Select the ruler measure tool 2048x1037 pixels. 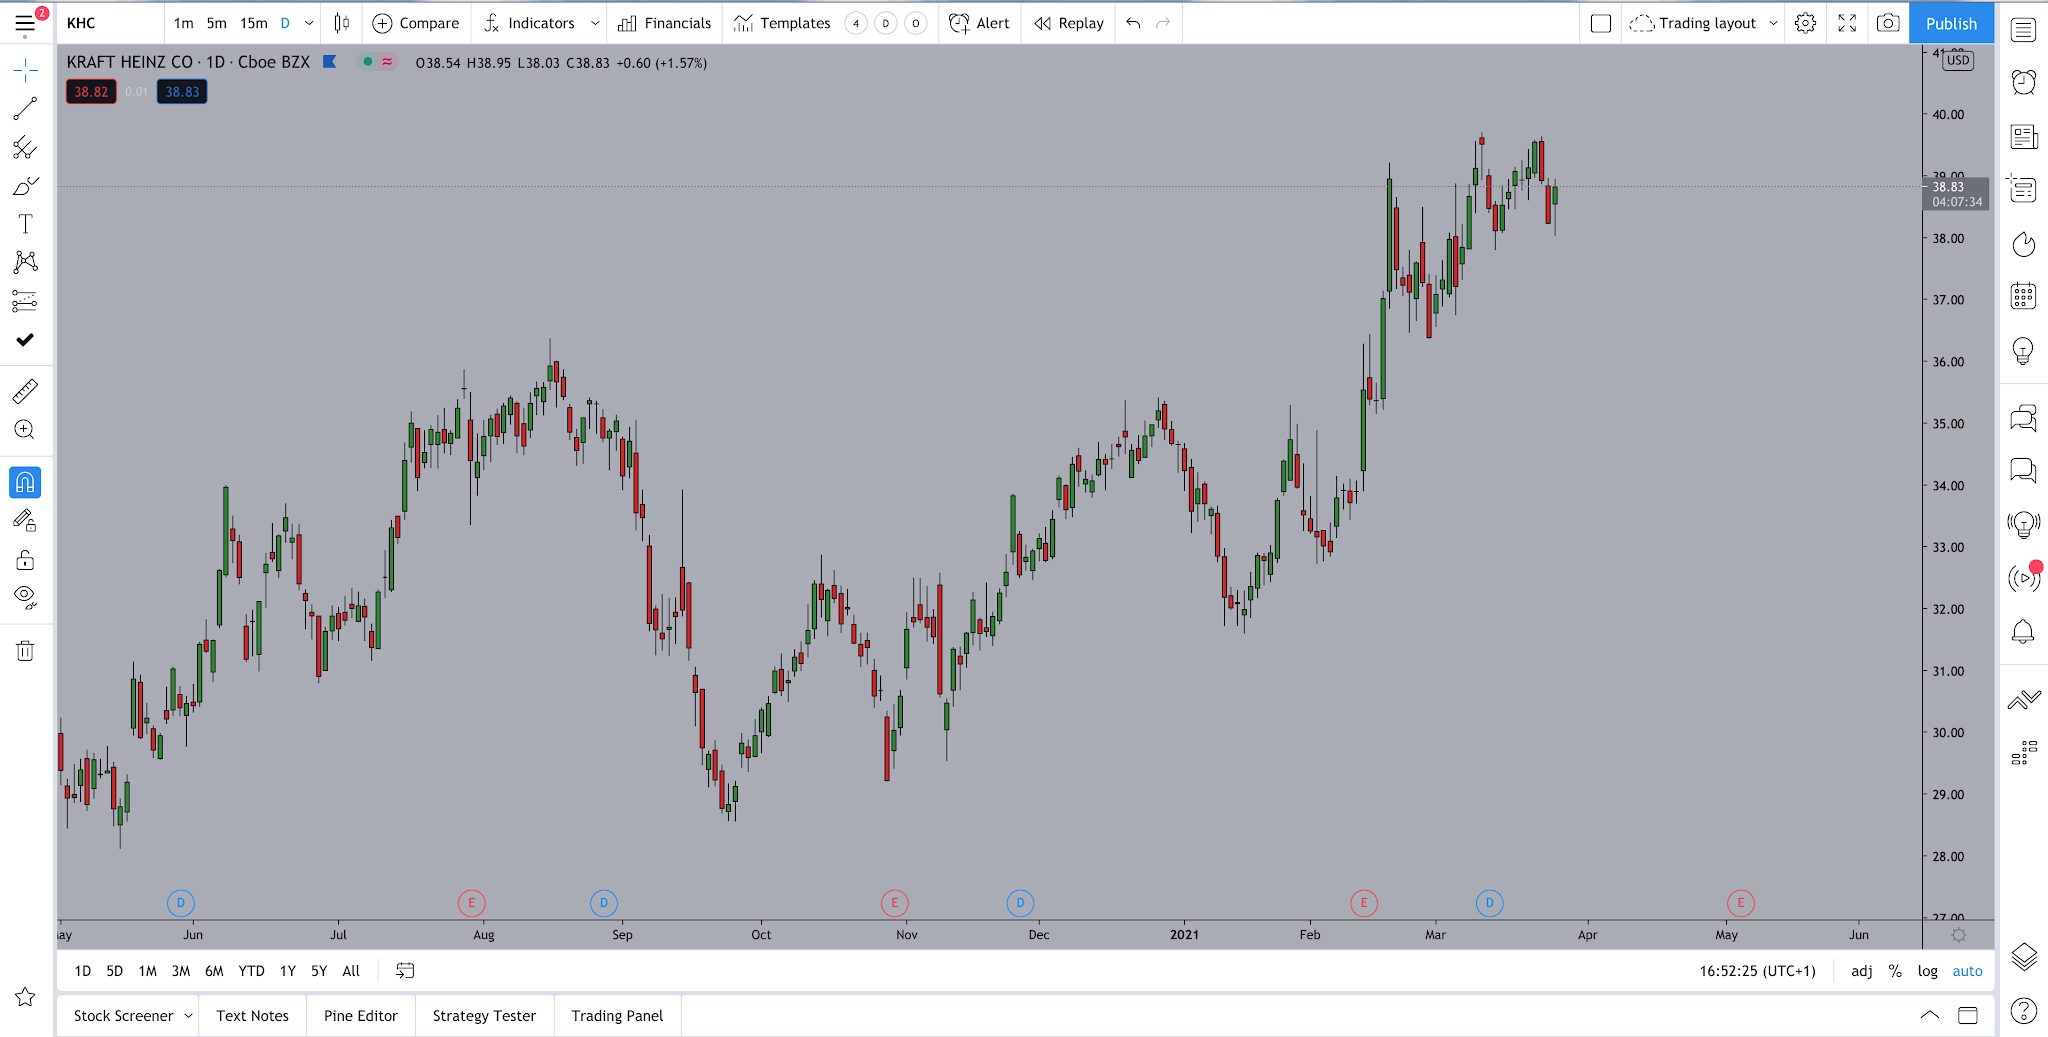pos(25,391)
